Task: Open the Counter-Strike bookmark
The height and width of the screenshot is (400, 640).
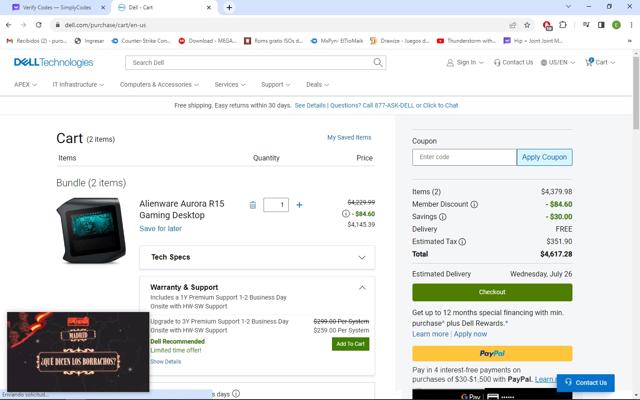Action: click(x=141, y=41)
